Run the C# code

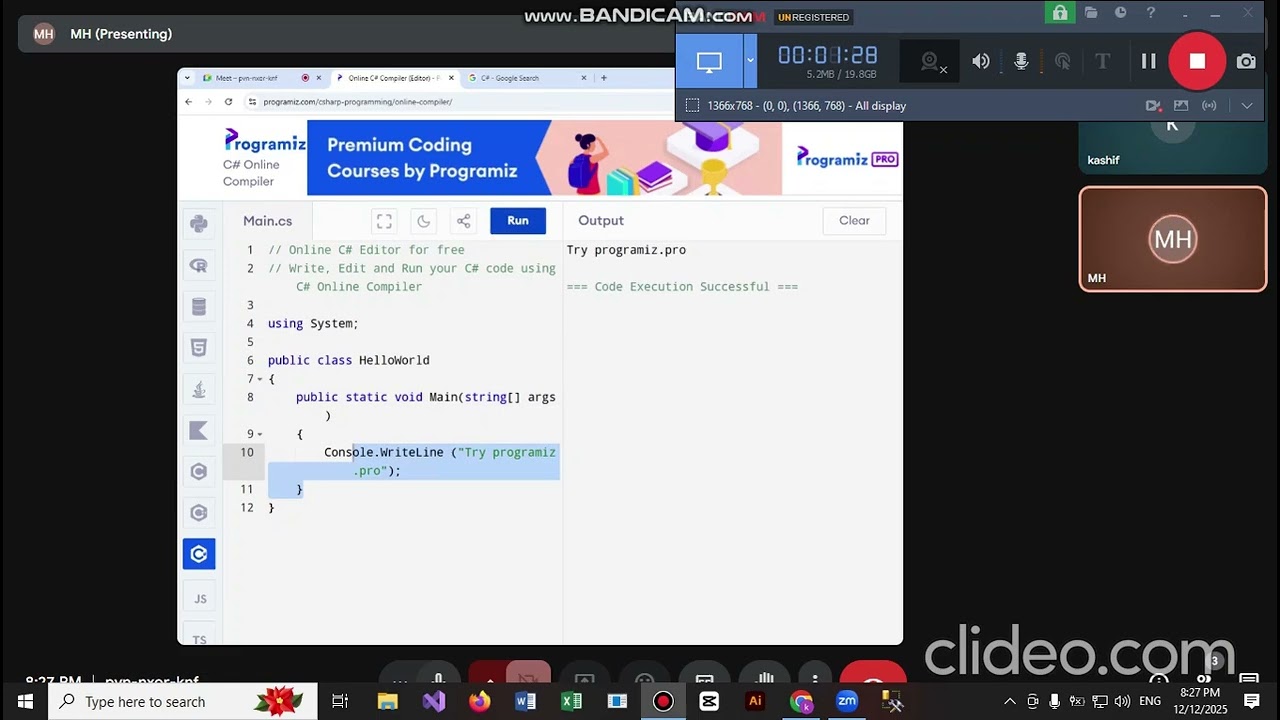[518, 221]
